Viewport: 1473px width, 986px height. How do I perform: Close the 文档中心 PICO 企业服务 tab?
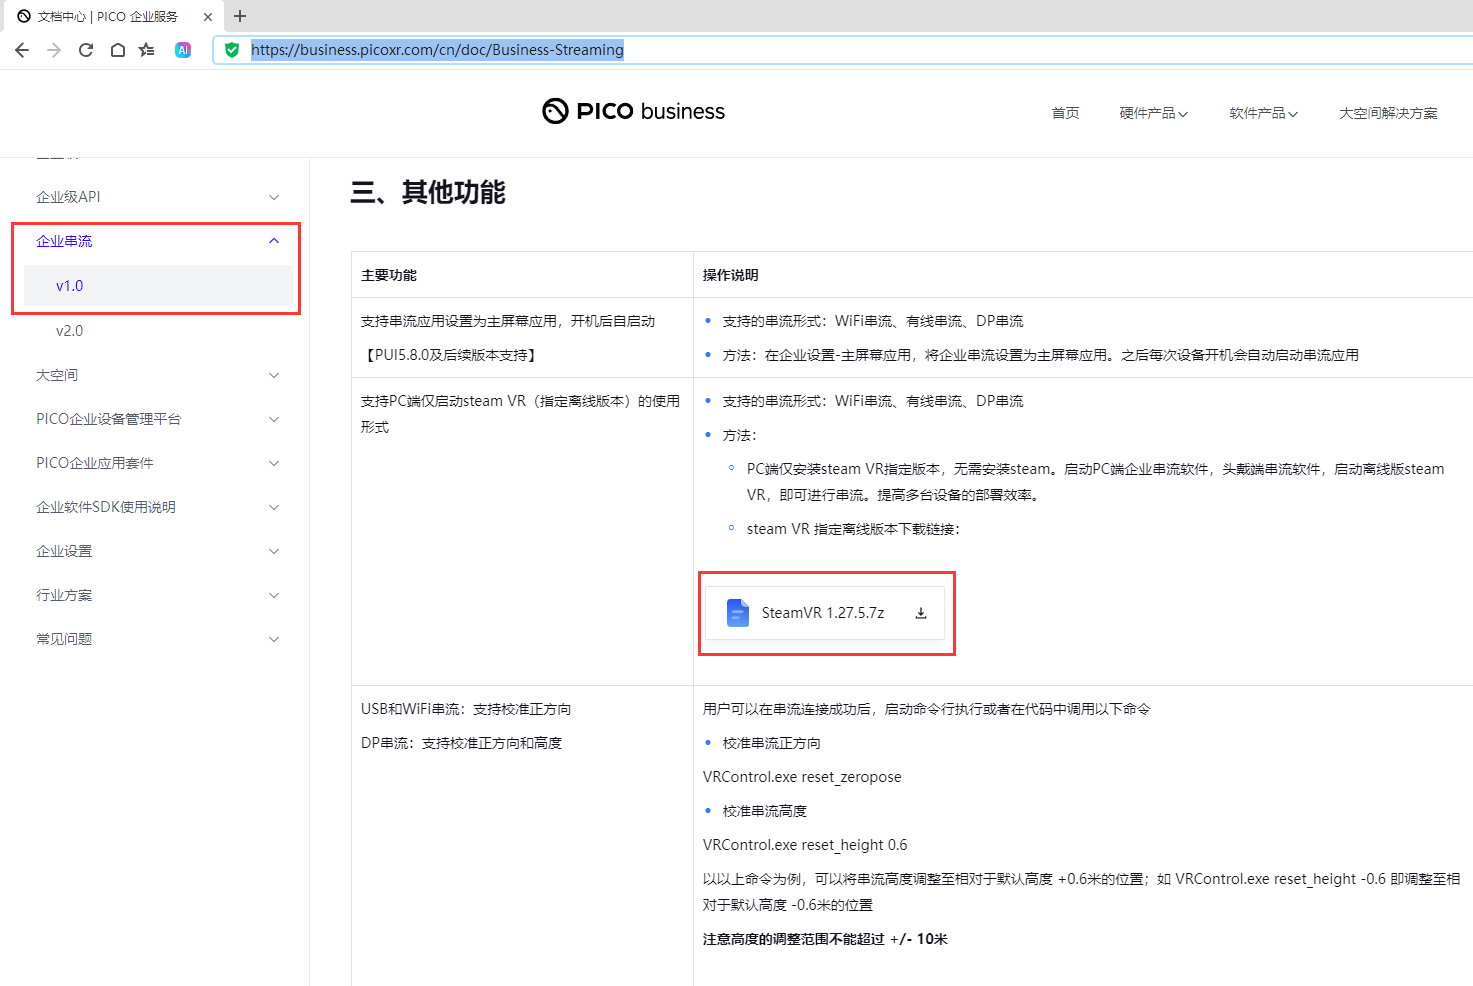coord(208,17)
